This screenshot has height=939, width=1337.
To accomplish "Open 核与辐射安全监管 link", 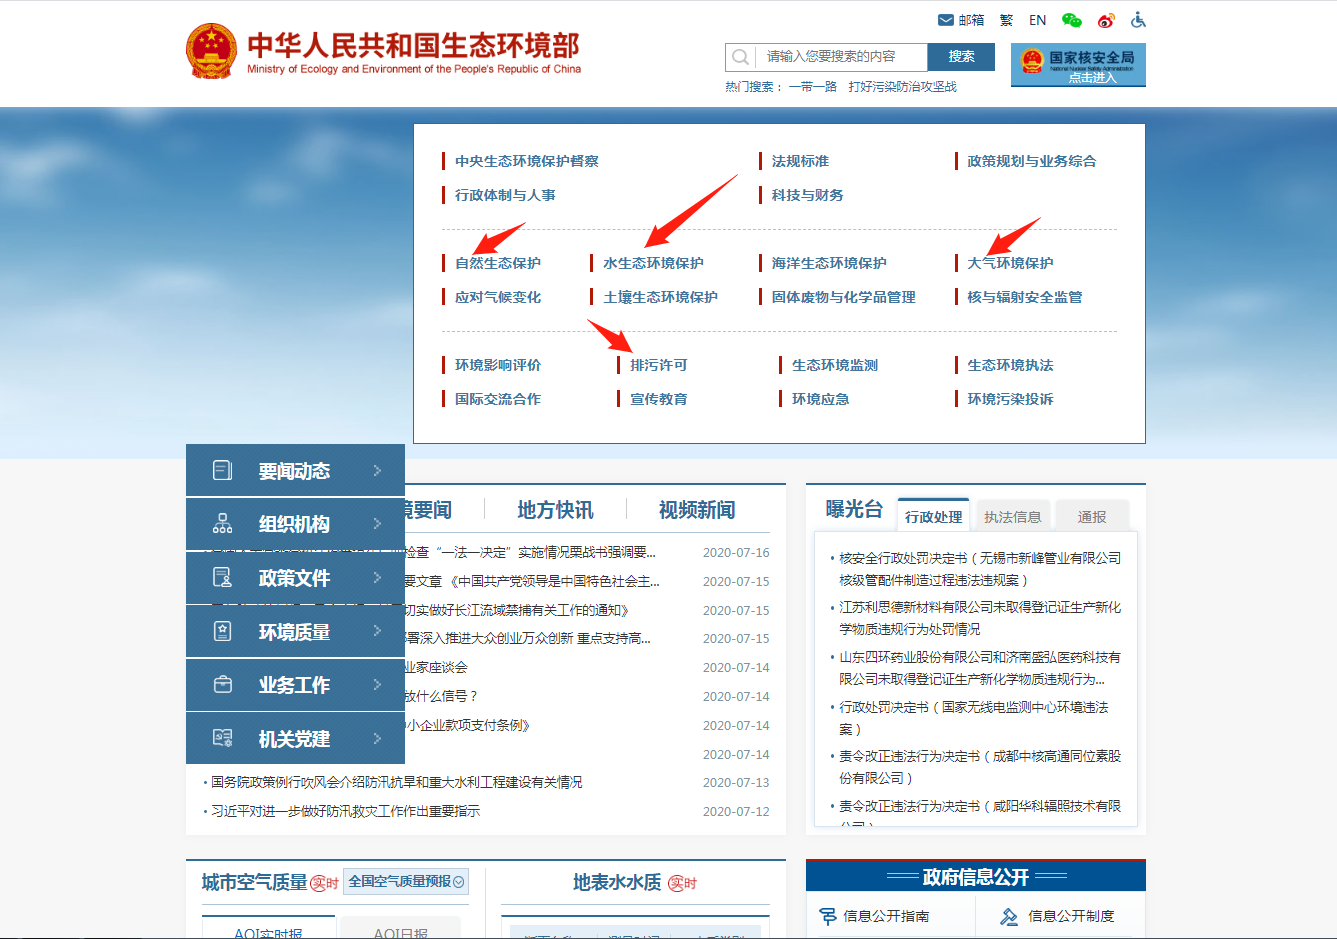I will pyautogui.click(x=1024, y=297).
